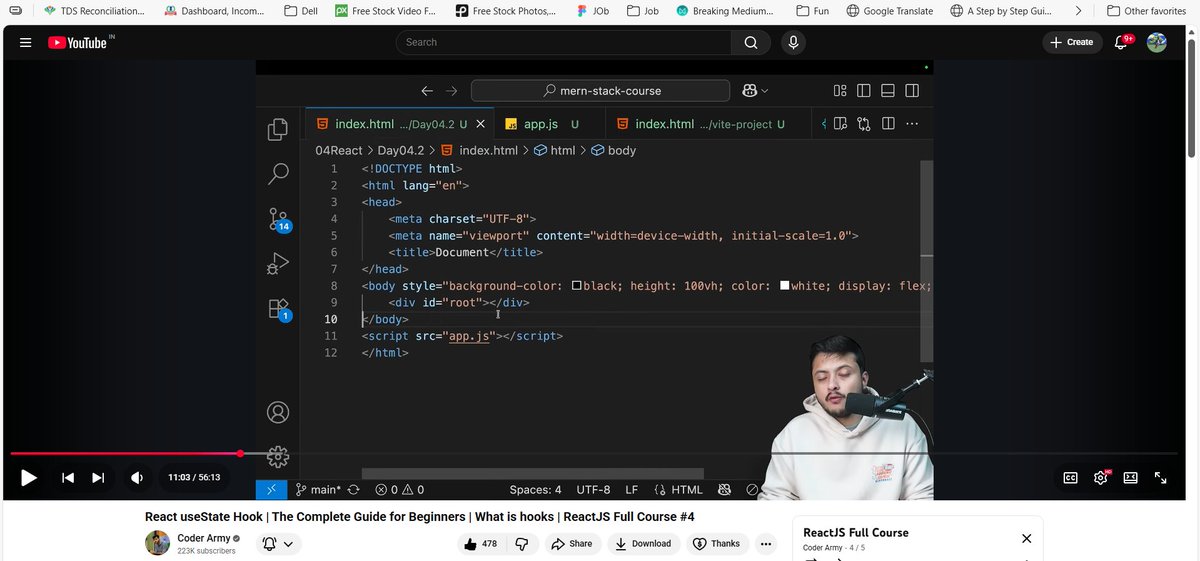Seek on the red video progress bar
The image size is (1200, 561).
click(x=125, y=453)
